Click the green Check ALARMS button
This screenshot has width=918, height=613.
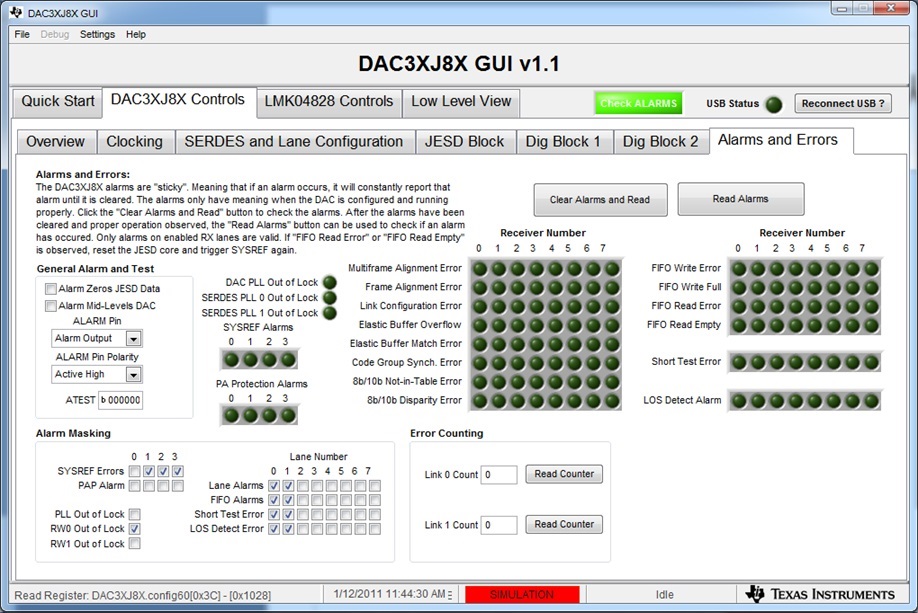[638, 104]
